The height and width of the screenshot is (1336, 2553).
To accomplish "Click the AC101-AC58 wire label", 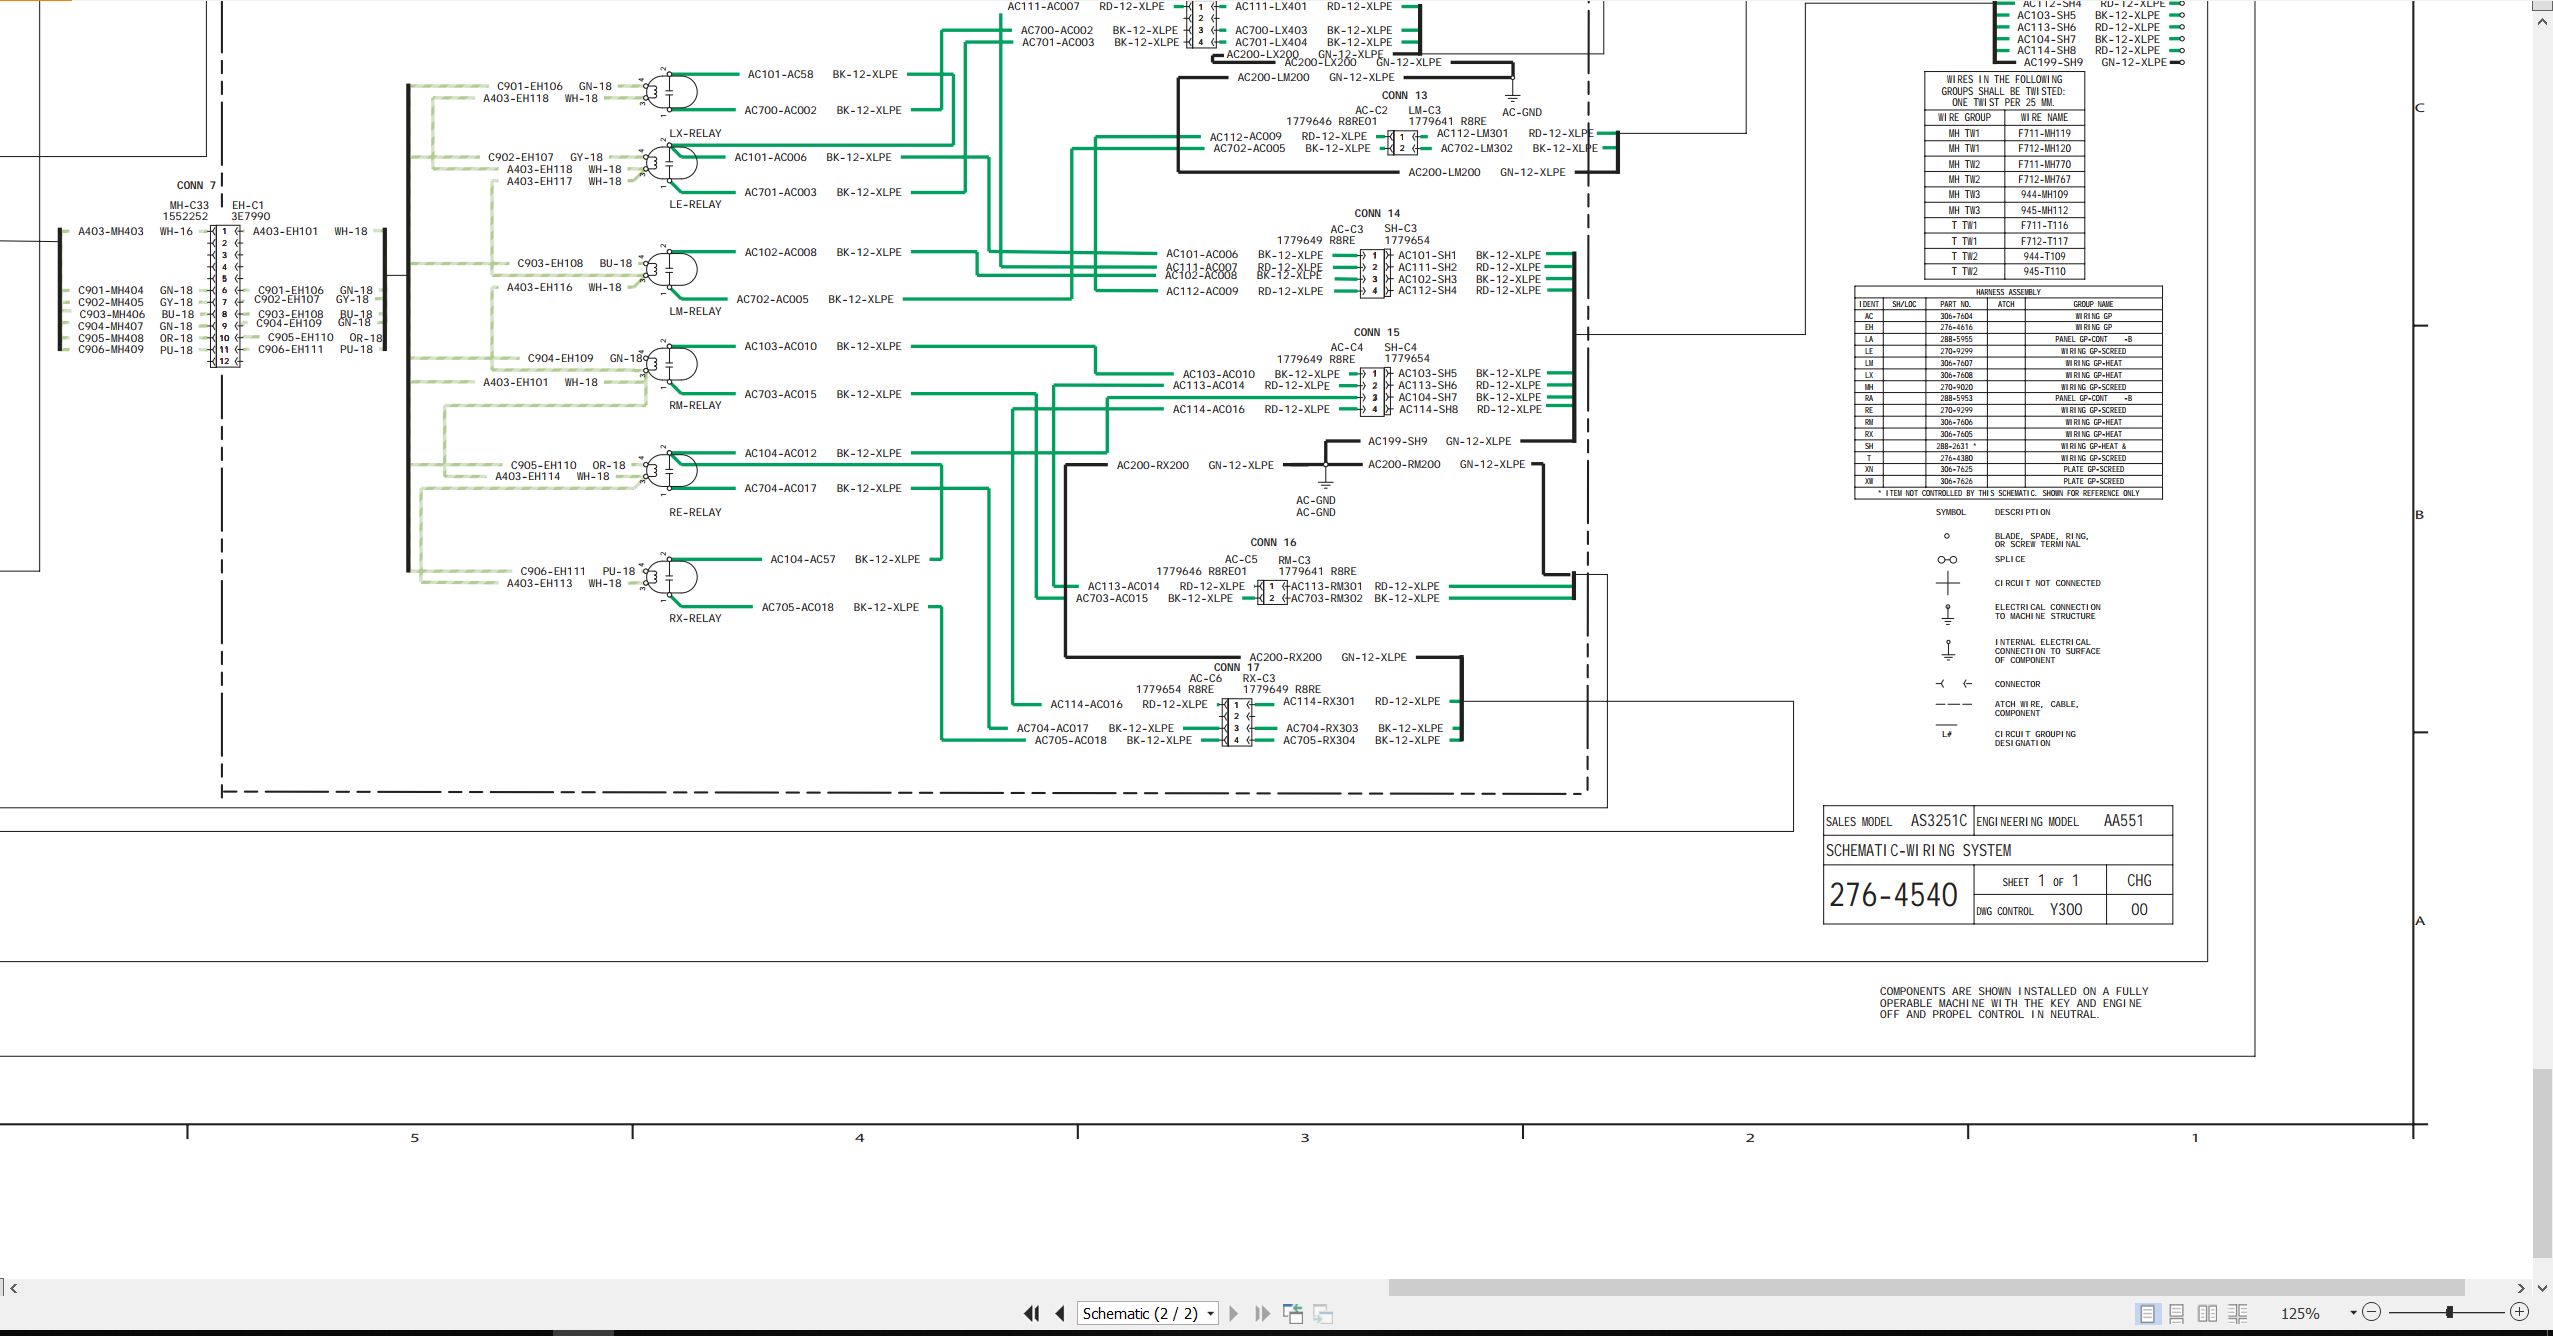I will 780,74.
